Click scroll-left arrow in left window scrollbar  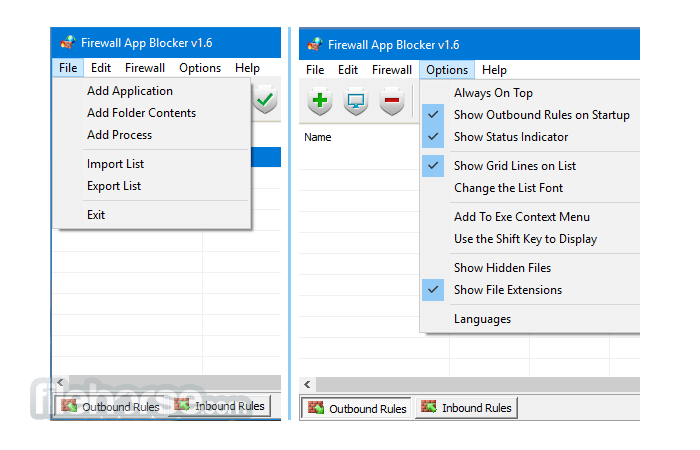point(60,383)
